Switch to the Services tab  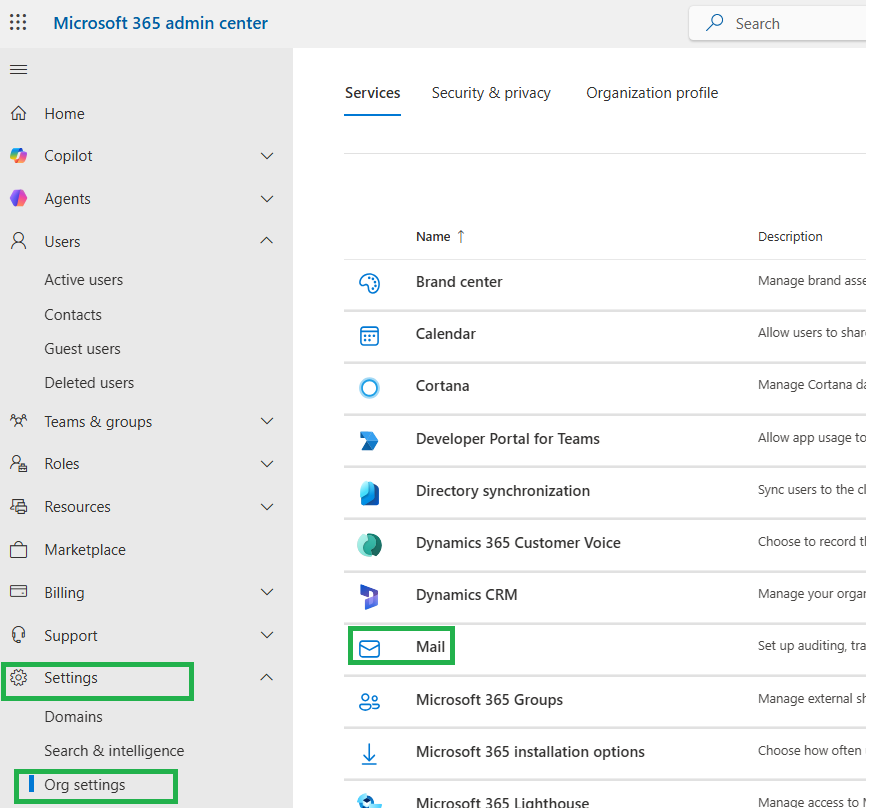tap(372, 93)
